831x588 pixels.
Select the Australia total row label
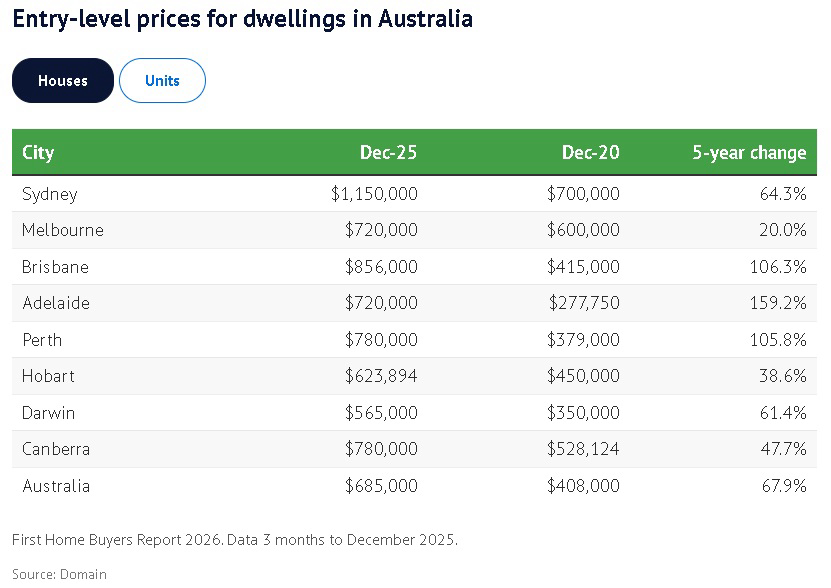[56, 486]
